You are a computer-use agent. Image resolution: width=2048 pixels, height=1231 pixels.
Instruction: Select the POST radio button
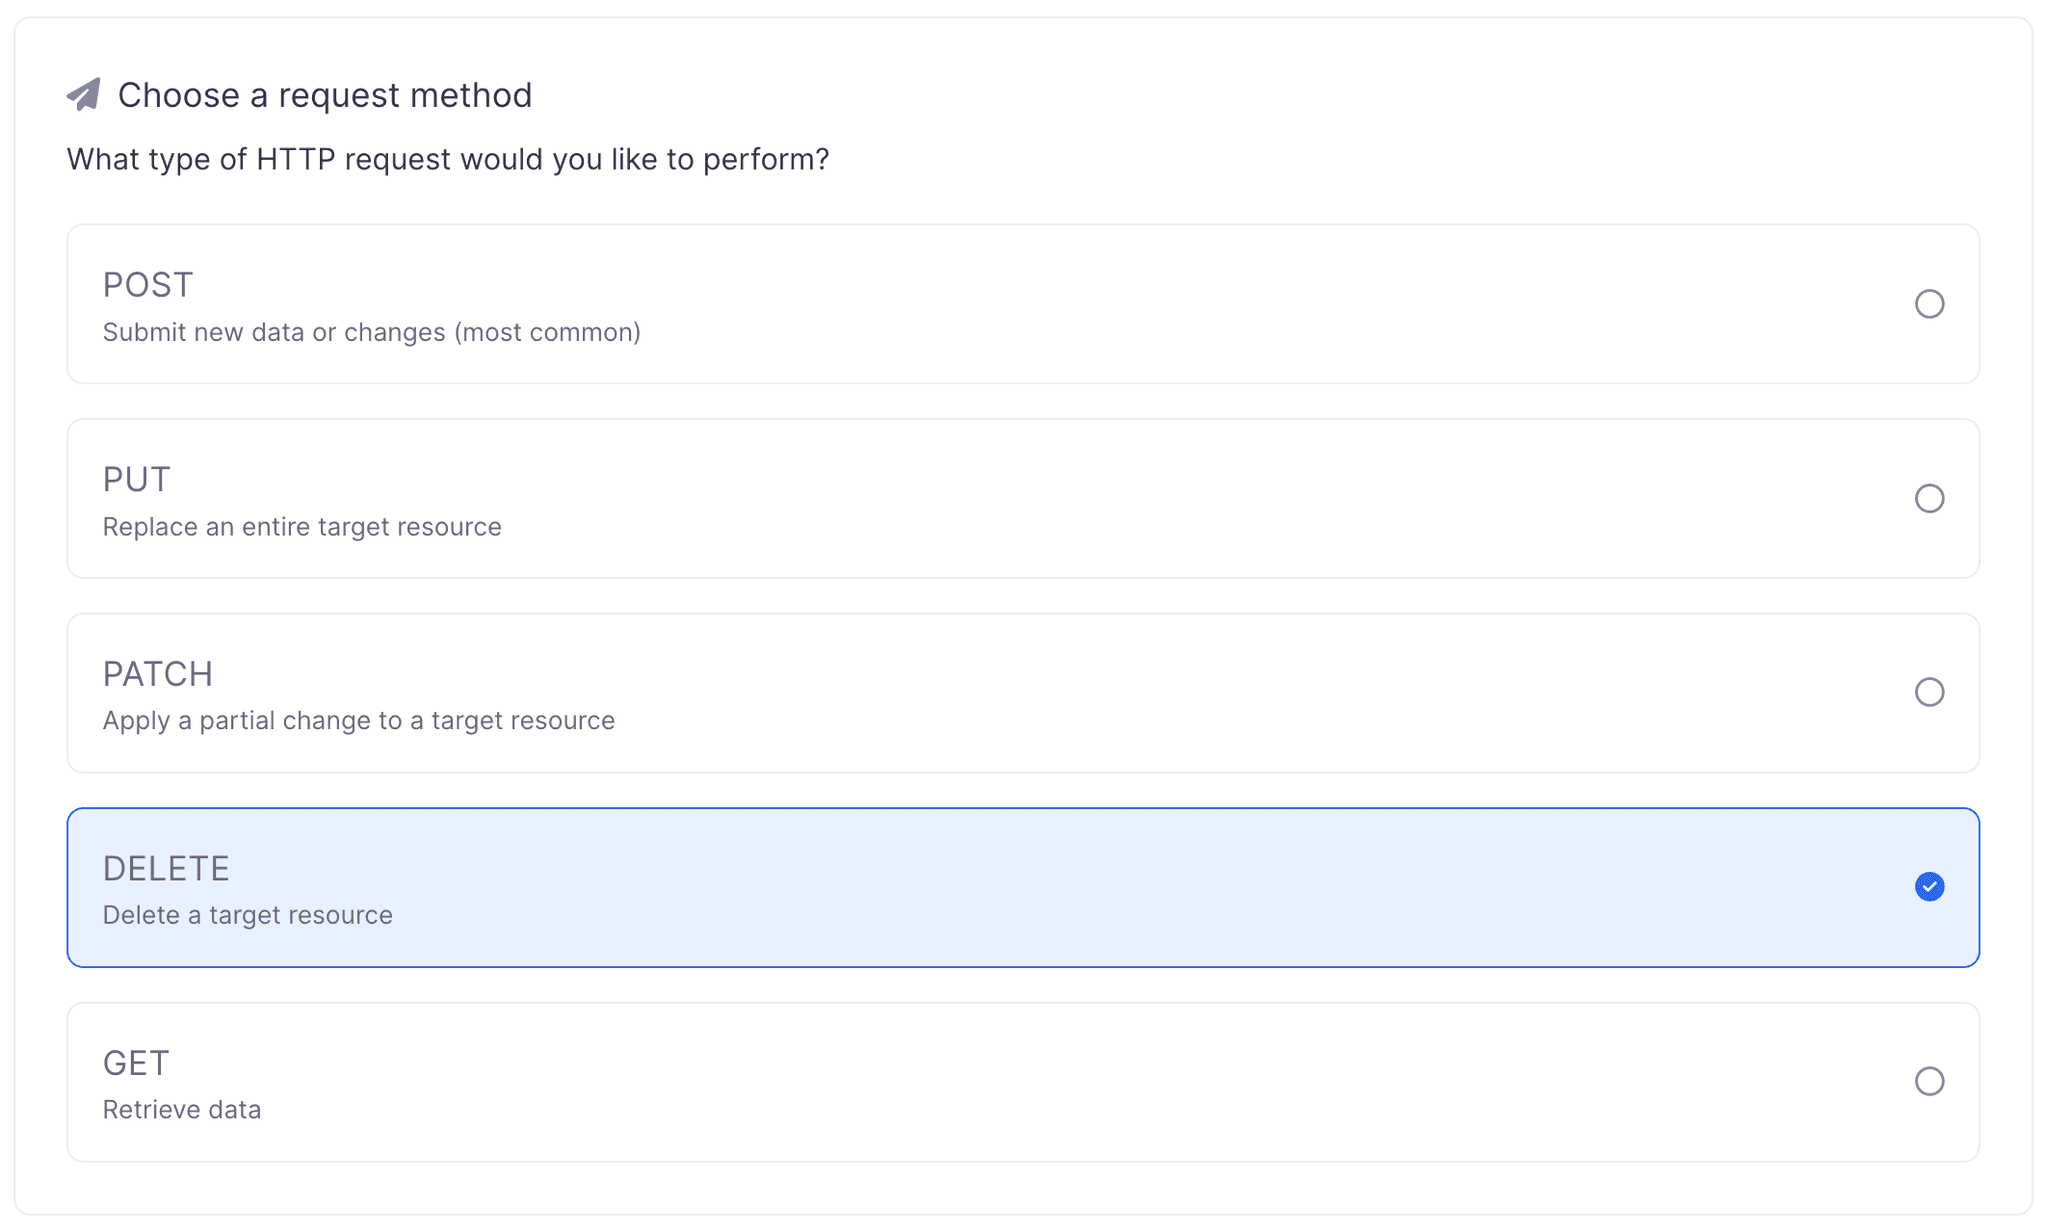tap(1930, 304)
